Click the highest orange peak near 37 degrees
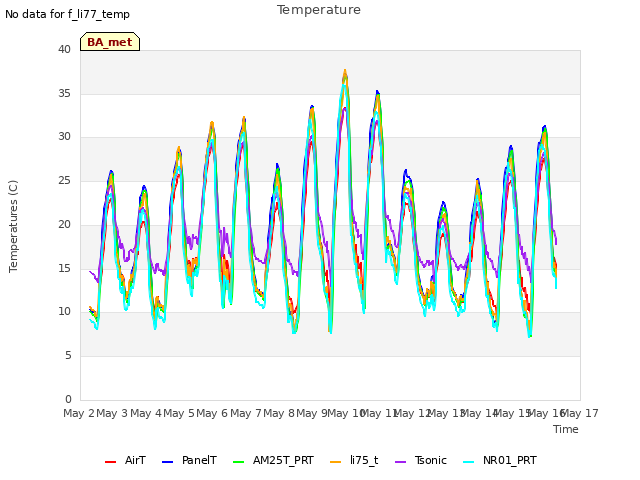 pyautogui.click(x=345, y=72)
